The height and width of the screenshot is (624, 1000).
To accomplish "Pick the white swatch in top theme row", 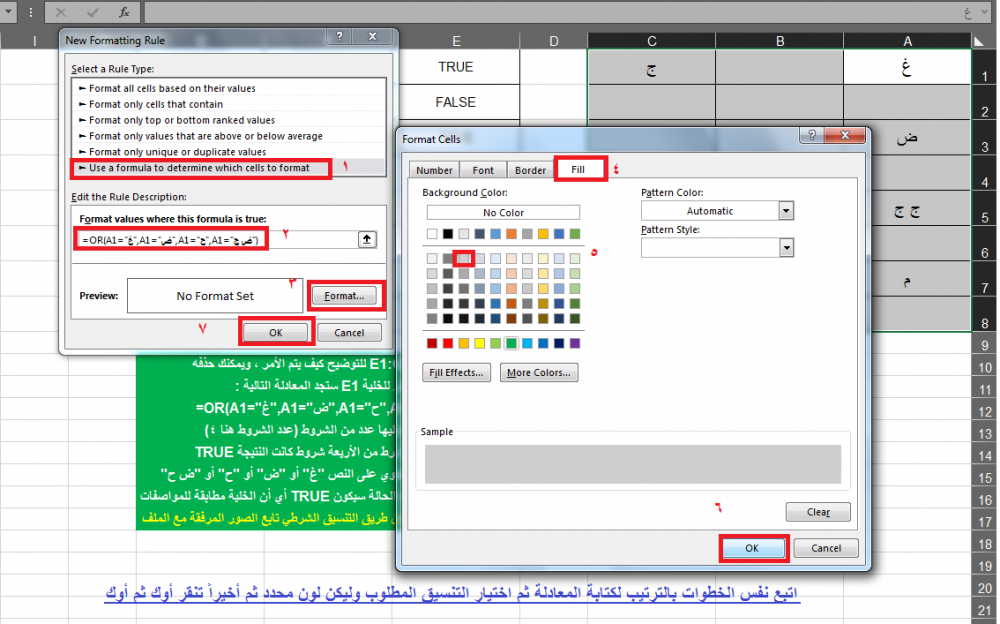I will pos(432,234).
